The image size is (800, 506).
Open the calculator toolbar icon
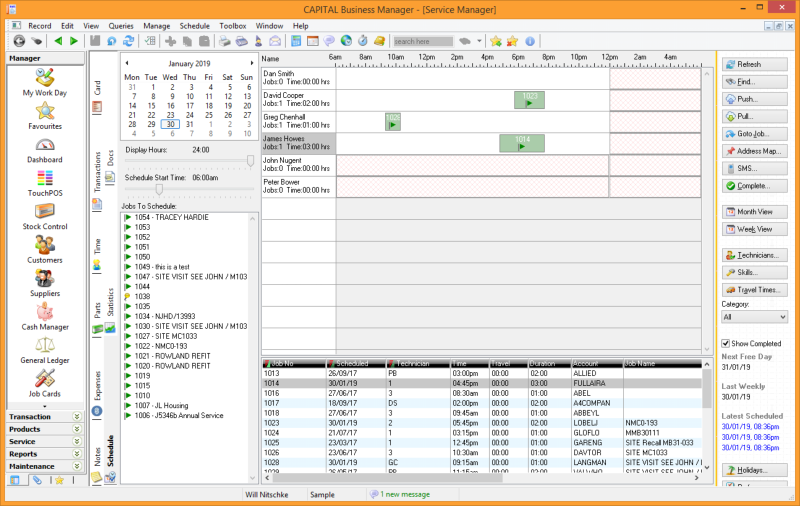coord(296,41)
